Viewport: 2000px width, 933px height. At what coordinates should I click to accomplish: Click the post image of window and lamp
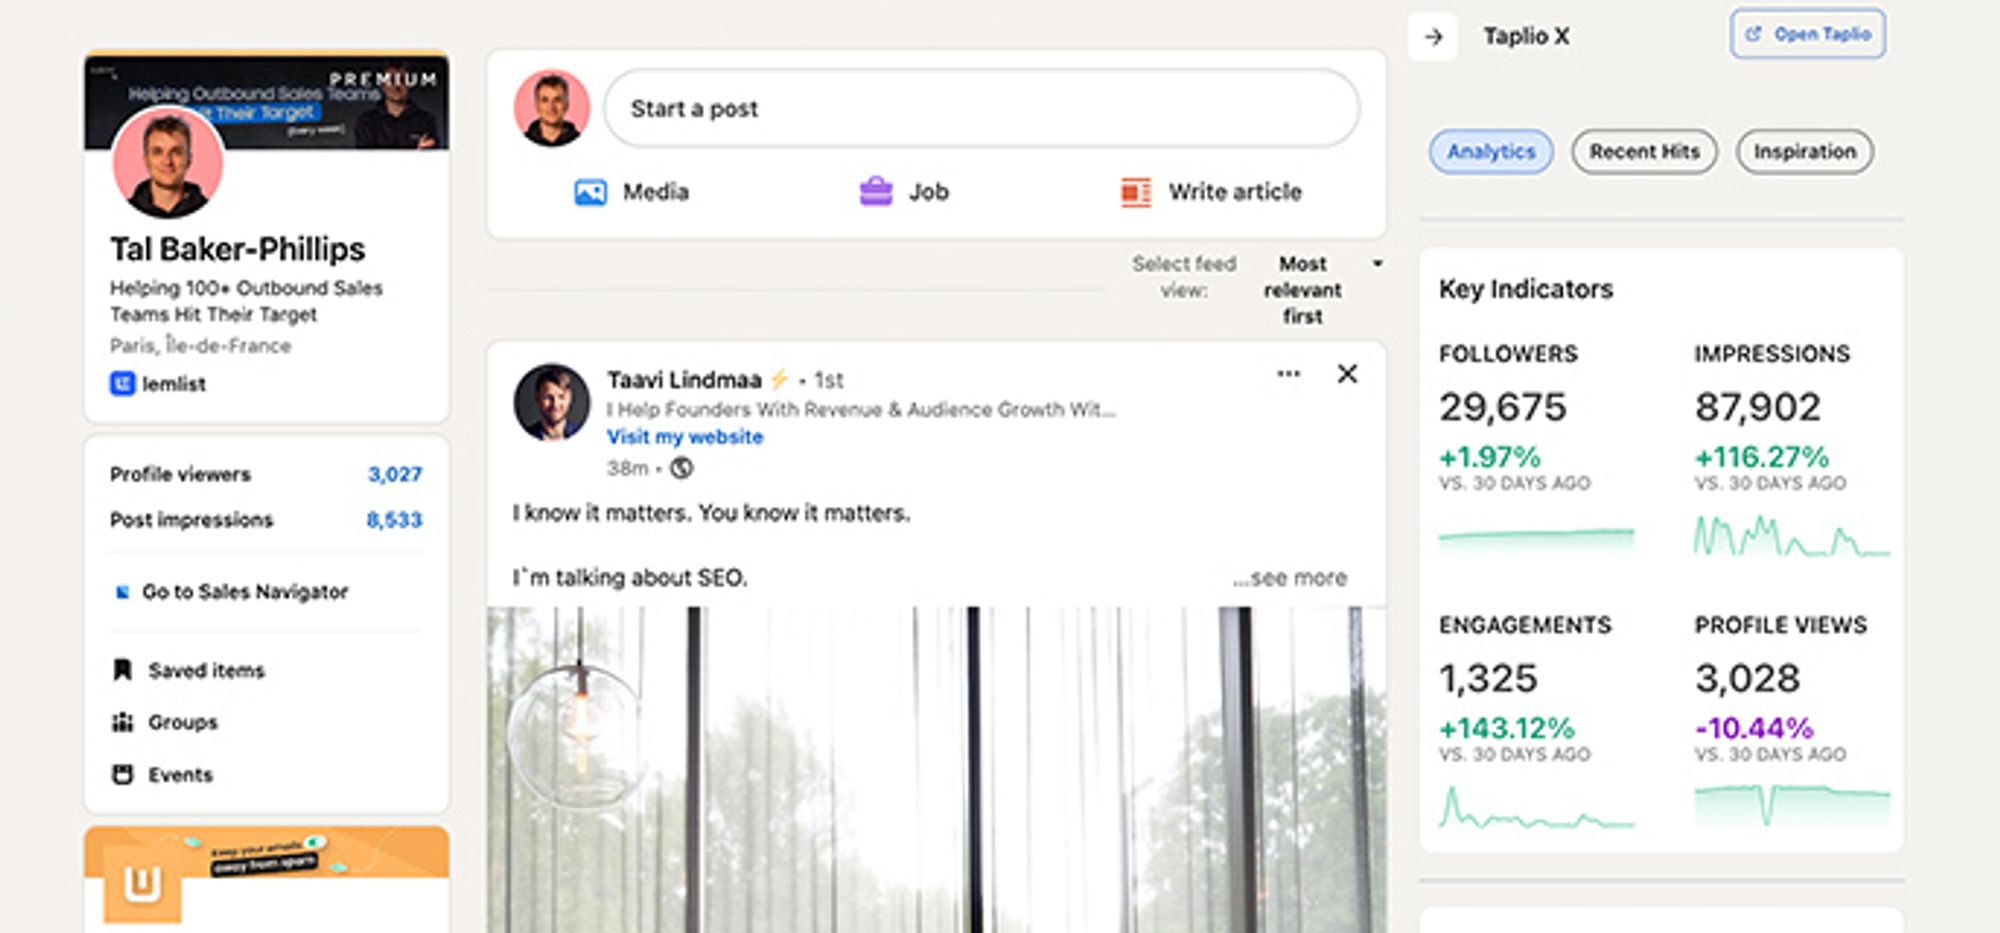tap(936, 770)
